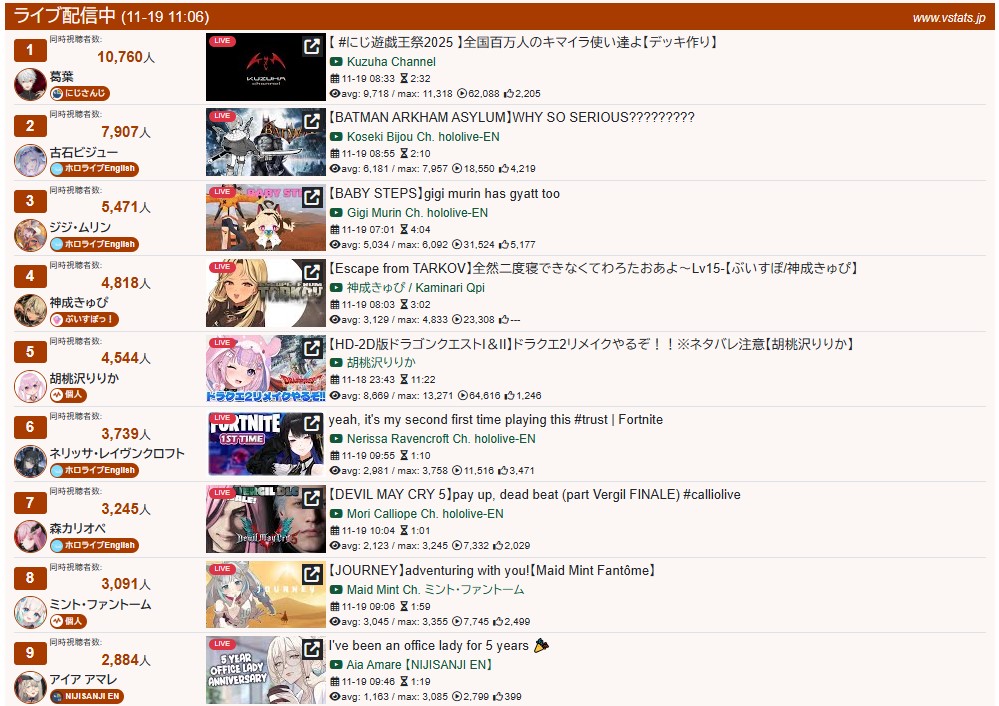The width and height of the screenshot is (999, 706).
Task: Click viewer count 7,907人
Action: tap(126, 133)
